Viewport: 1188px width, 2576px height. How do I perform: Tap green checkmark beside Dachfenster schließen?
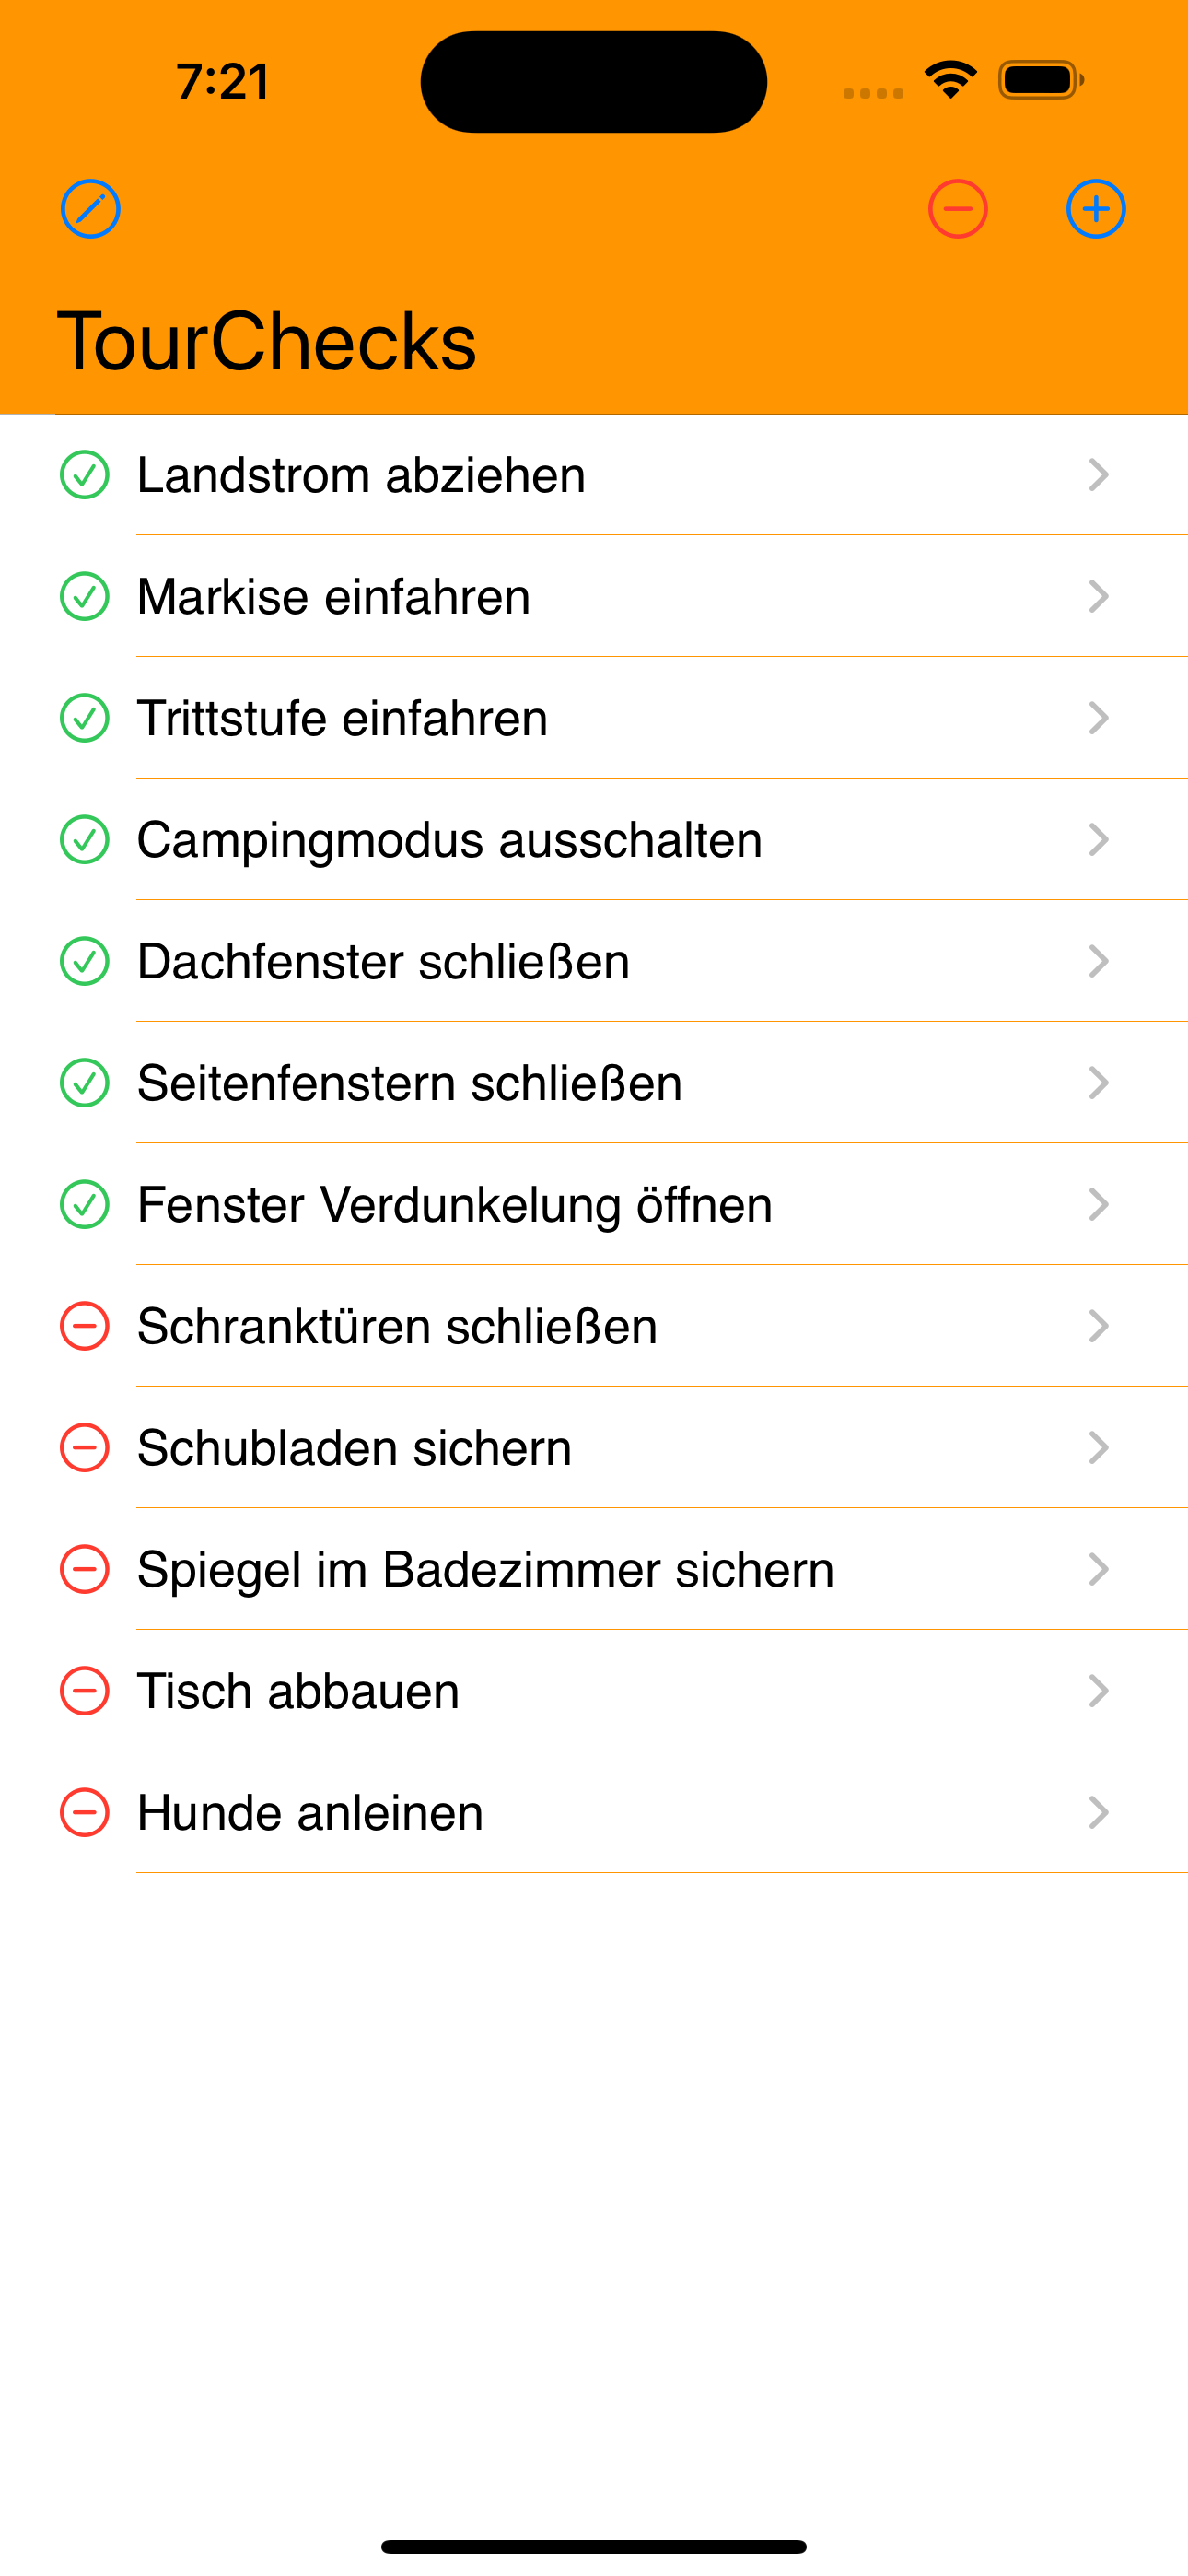[x=85, y=962]
